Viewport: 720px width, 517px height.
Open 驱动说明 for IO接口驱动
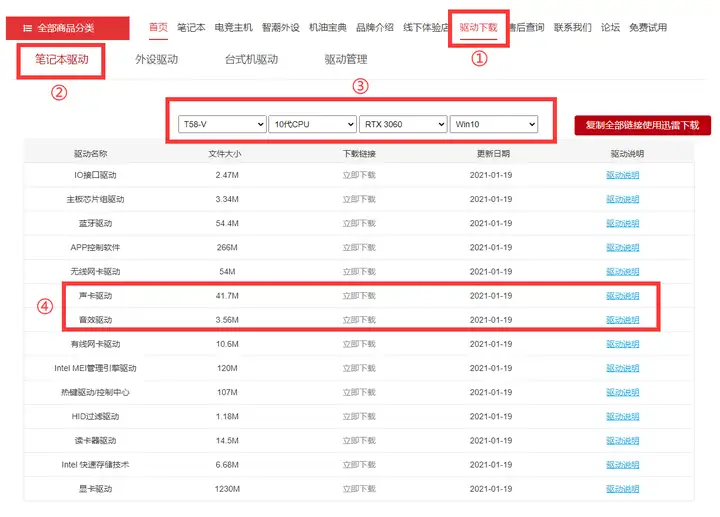[623, 175]
